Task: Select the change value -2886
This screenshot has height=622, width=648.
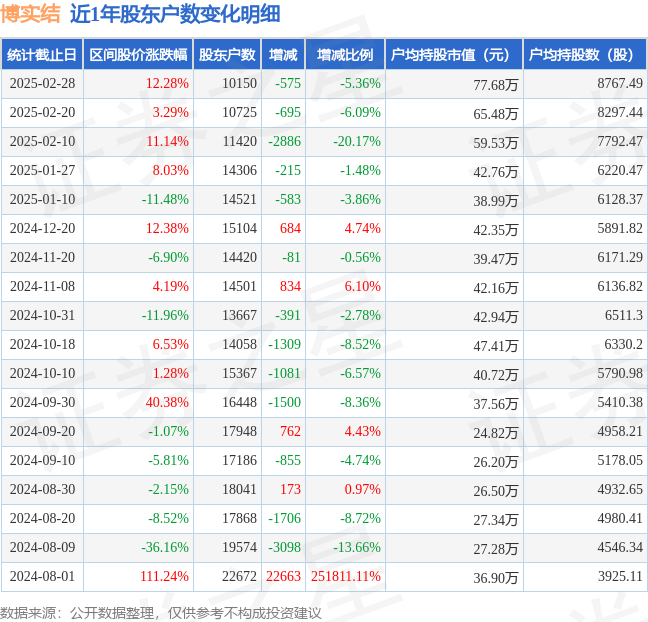Action: click(x=285, y=141)
